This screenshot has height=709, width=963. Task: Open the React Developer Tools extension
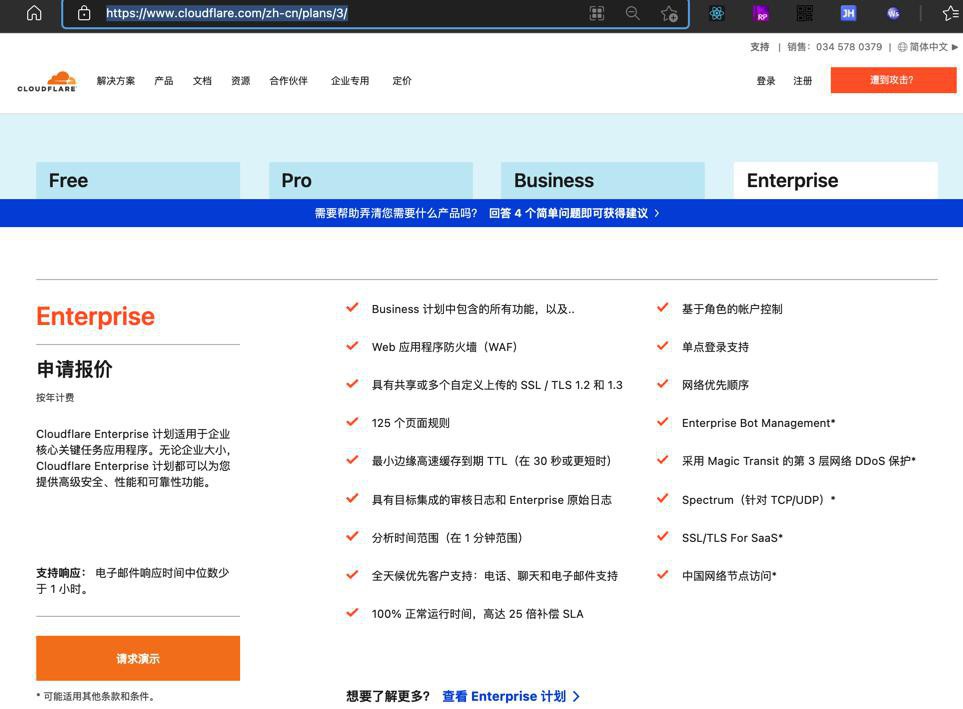tap(717, 14)
